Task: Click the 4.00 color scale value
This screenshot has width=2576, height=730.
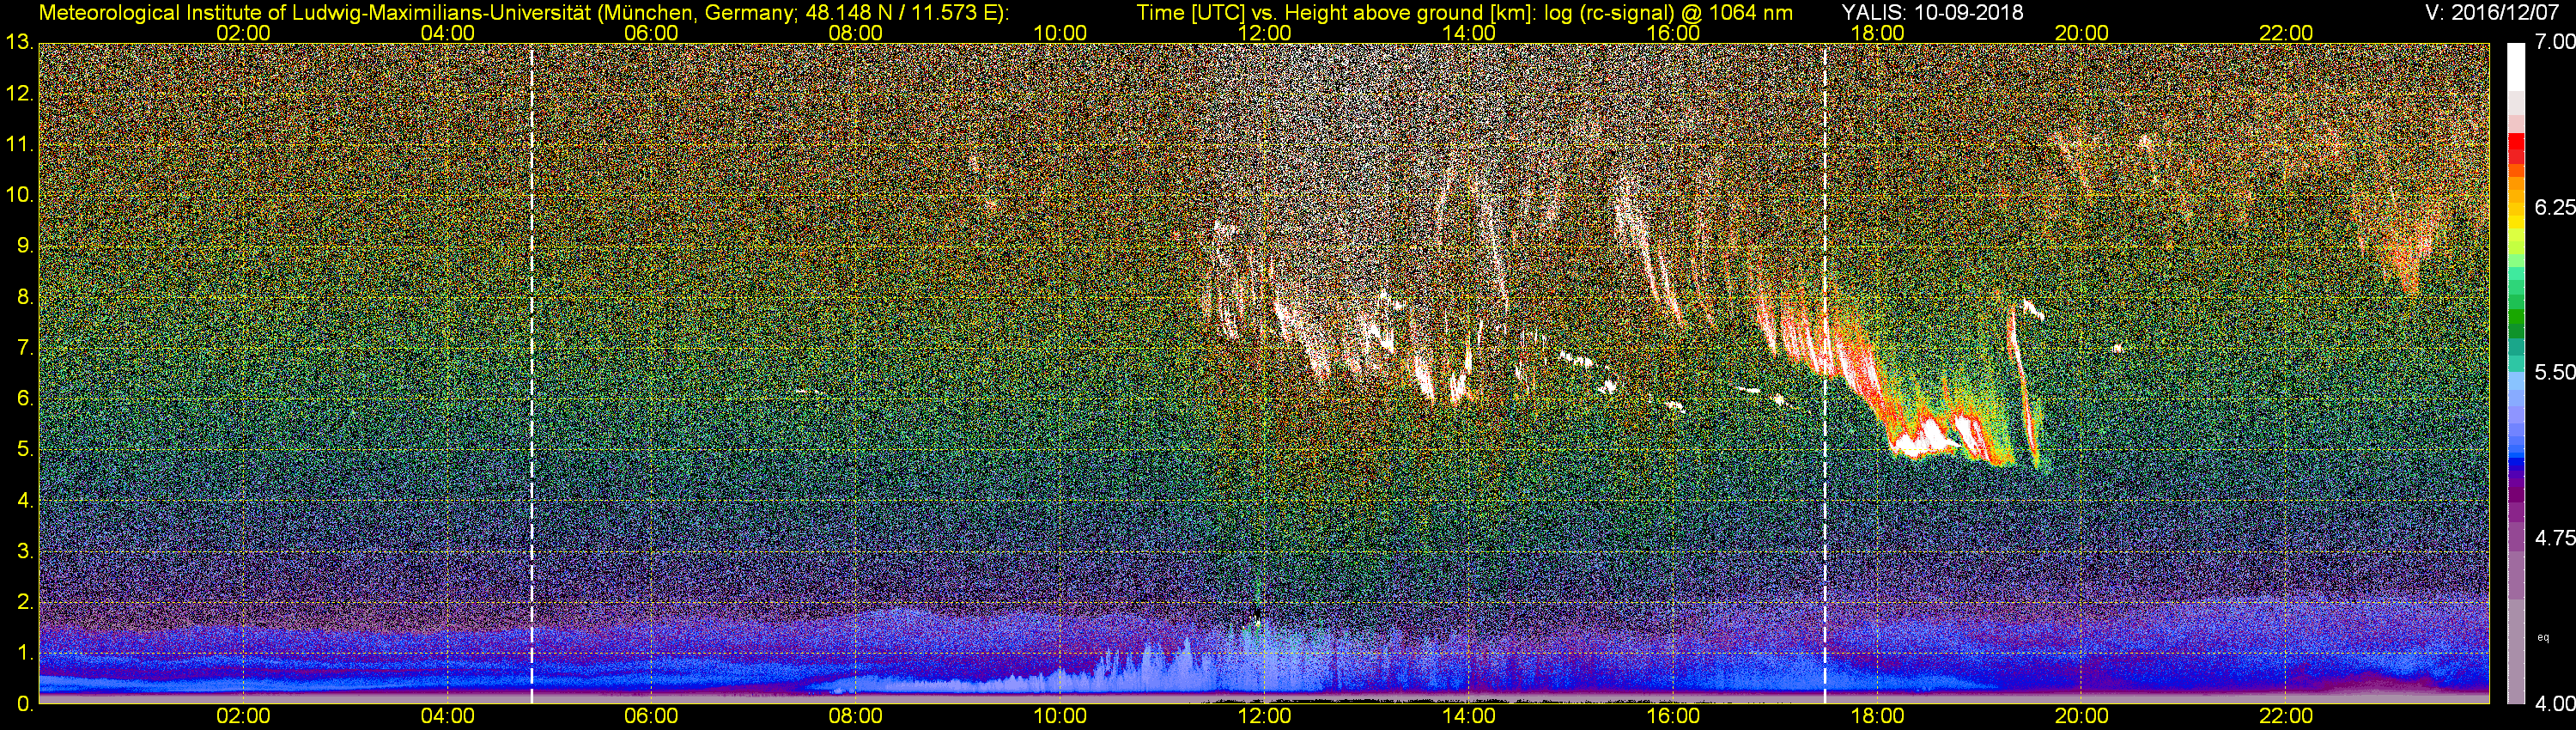Action: (2555, 704)
